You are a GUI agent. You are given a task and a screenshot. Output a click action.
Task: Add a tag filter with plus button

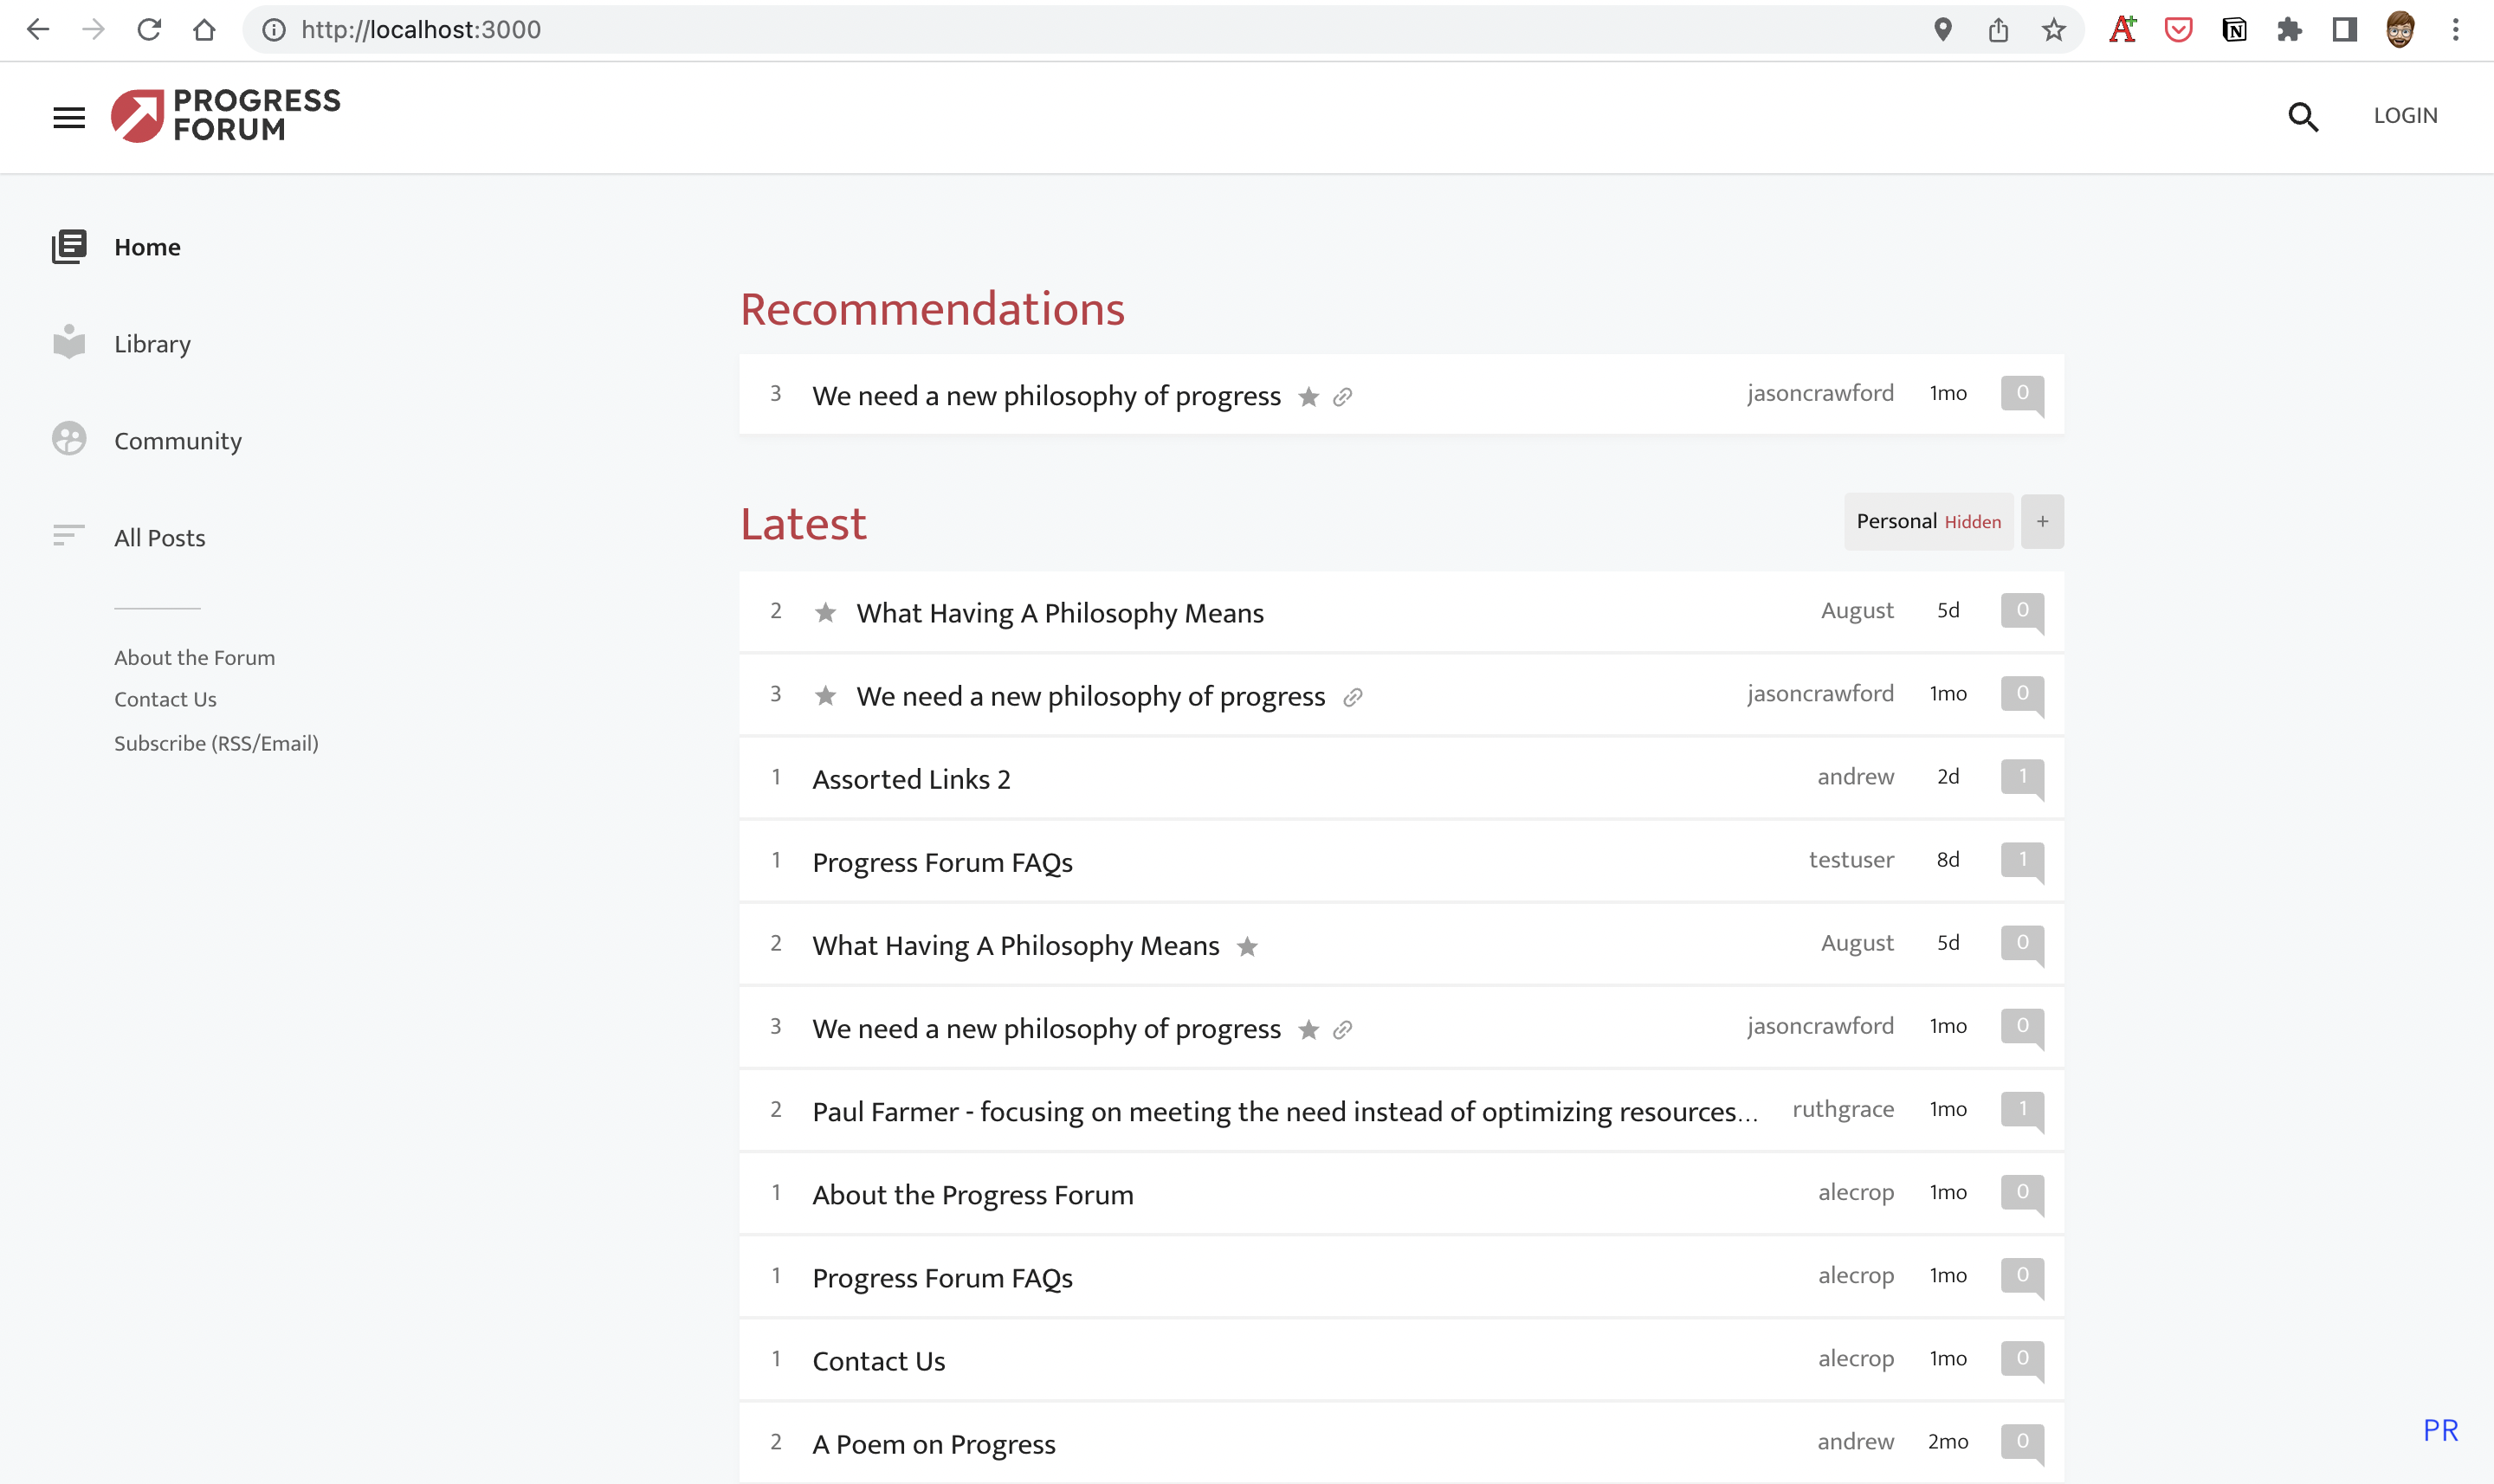[x=2042, y=521]
